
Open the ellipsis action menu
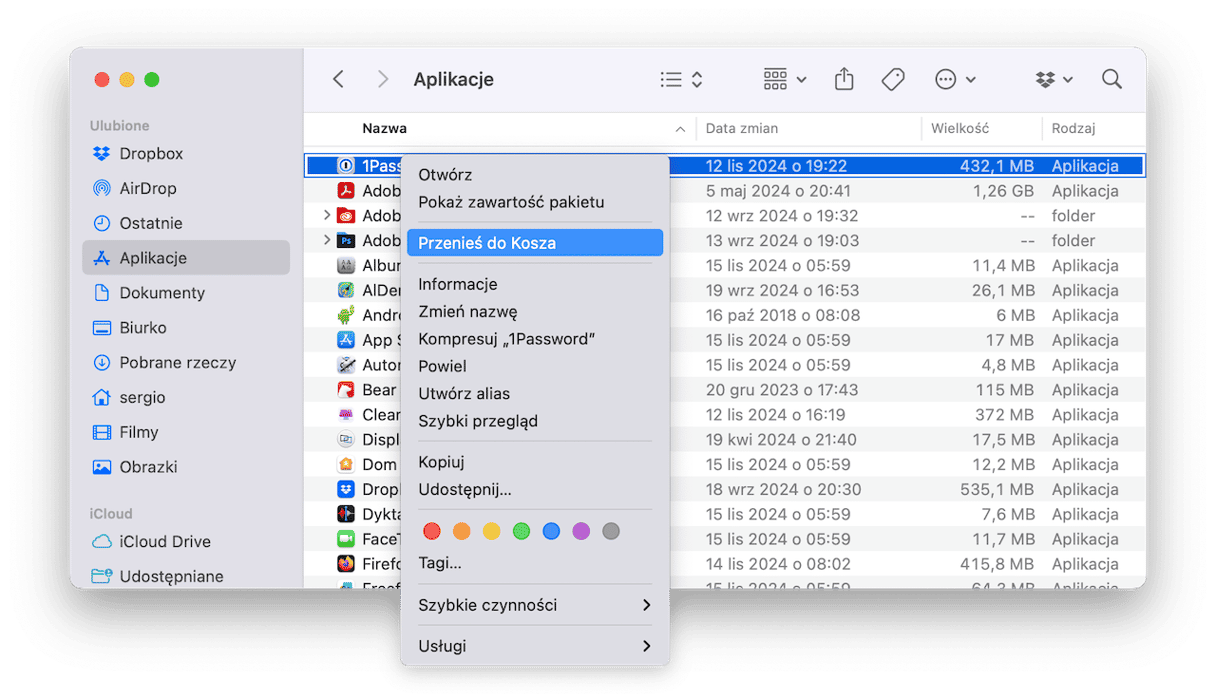955,79
